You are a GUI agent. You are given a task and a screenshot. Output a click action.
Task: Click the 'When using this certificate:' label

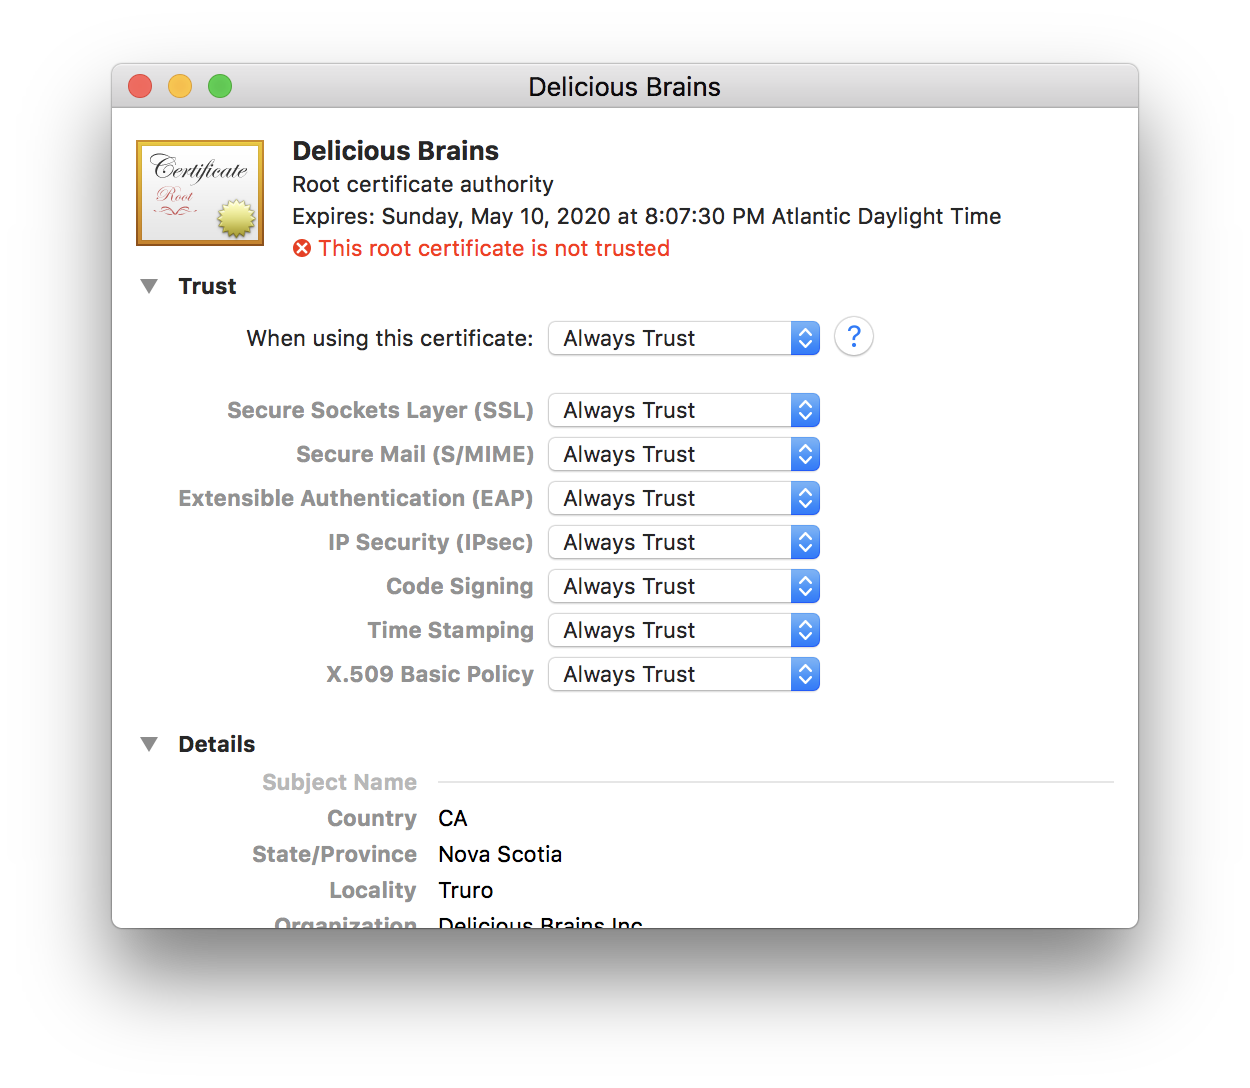(390, 338)
